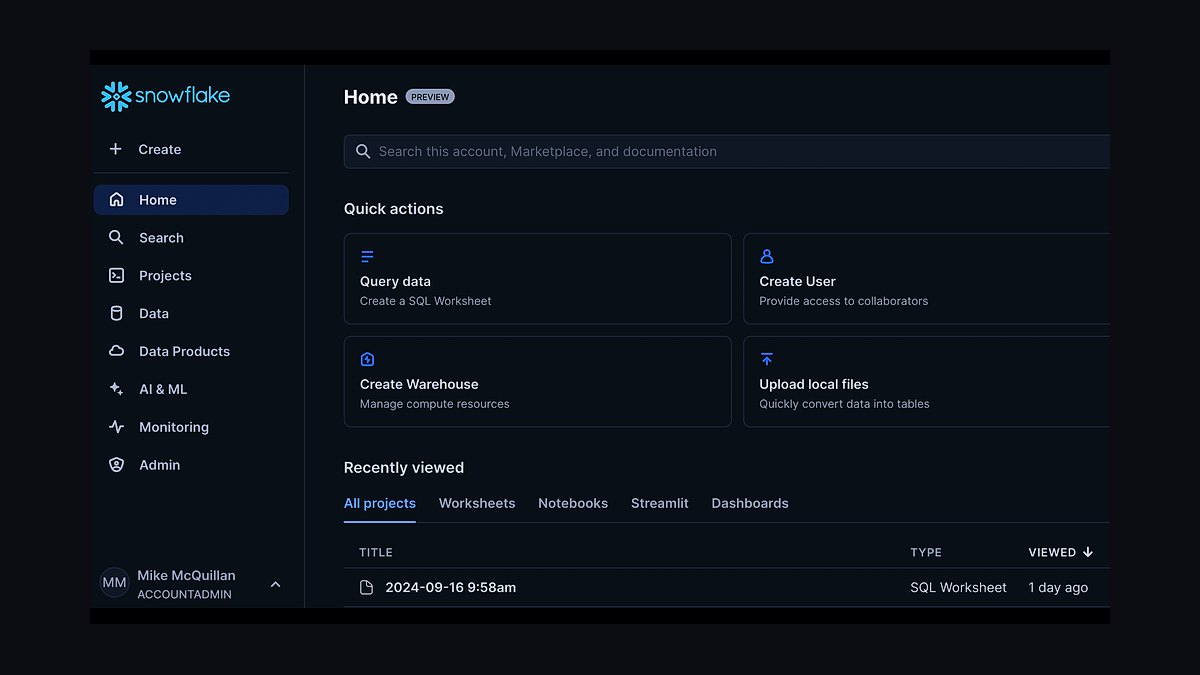Click the Data database icon
This screenshot has height=675, width=1200.
pos(117,313)
